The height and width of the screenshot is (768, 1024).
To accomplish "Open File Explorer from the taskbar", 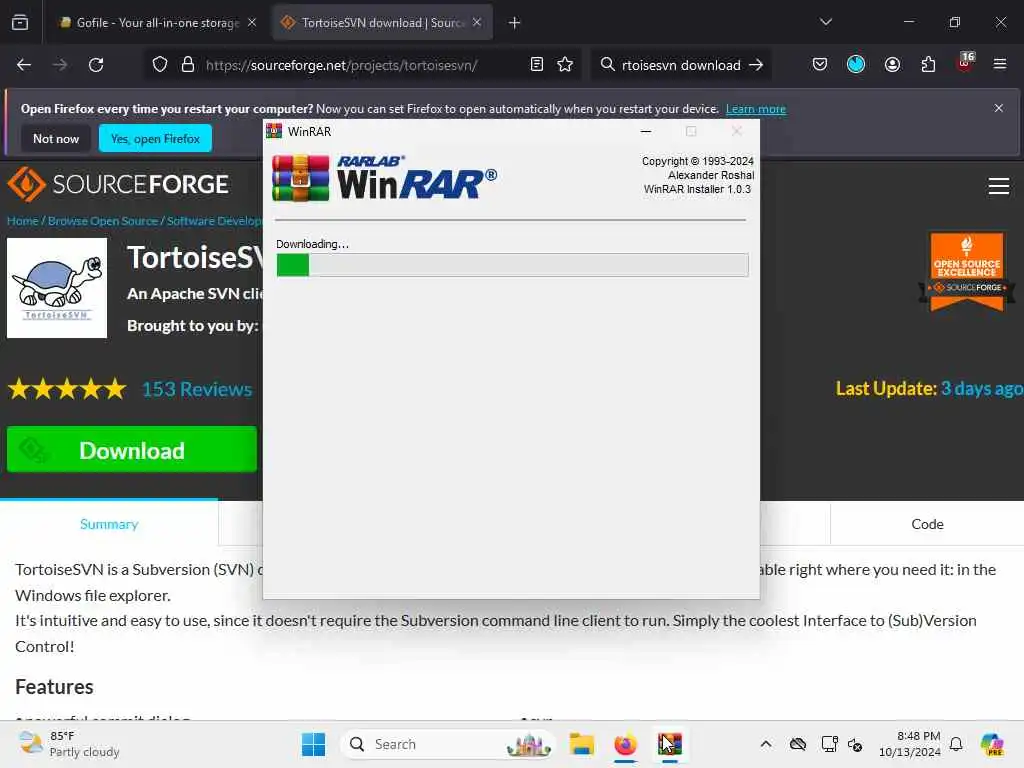I will [x=581, y=744].
